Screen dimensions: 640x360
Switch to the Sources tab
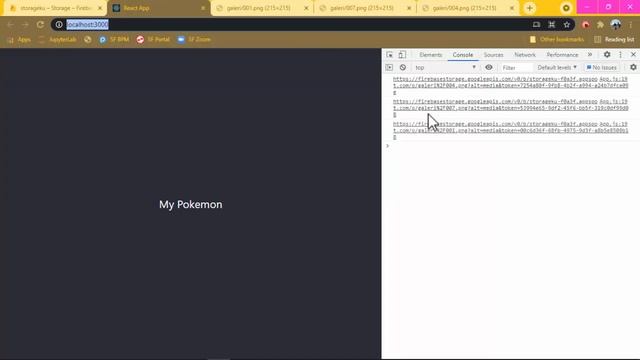pos(493,55)
